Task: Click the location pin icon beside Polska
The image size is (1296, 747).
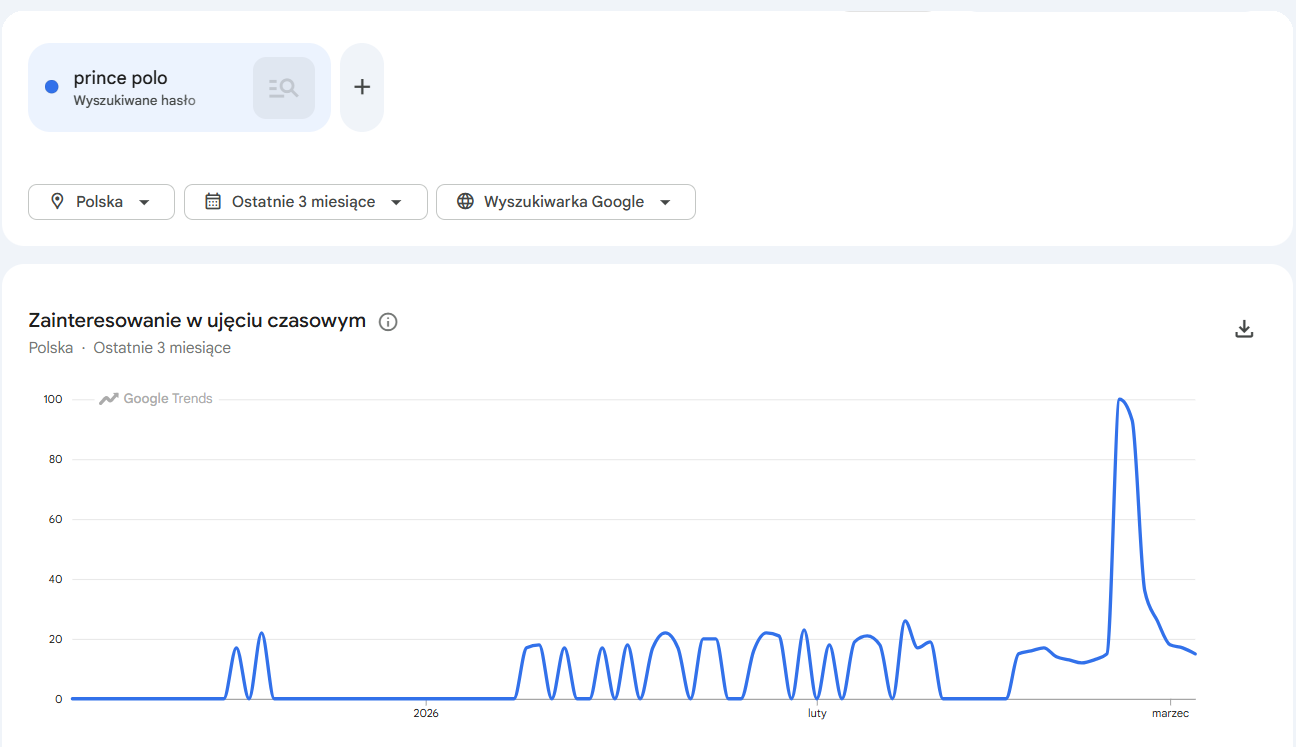Action: (x=58, y=201)
